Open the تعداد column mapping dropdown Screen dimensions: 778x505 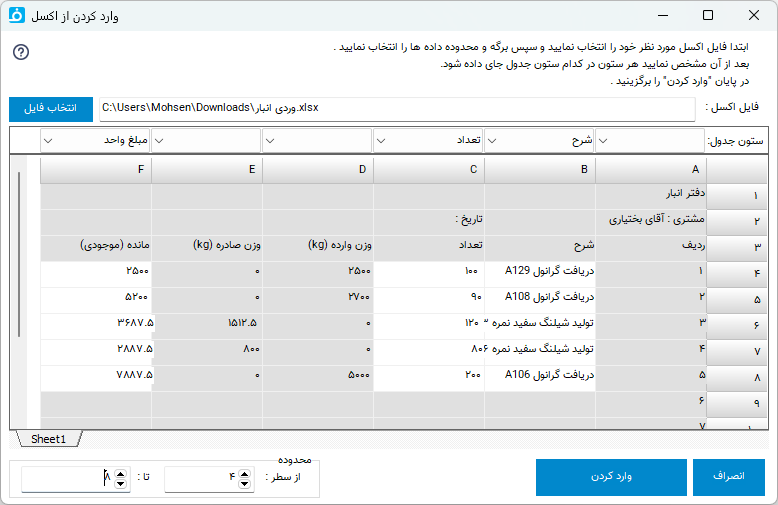point(428,141)
